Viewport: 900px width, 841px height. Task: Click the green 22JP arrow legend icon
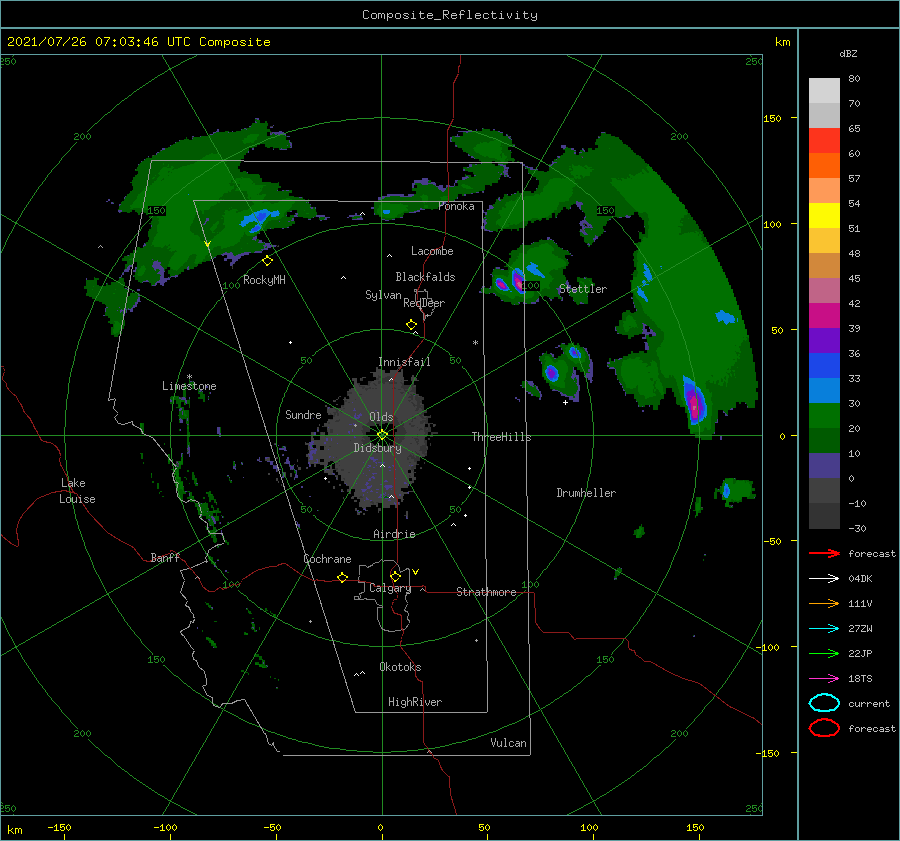(x=824, y=653)
